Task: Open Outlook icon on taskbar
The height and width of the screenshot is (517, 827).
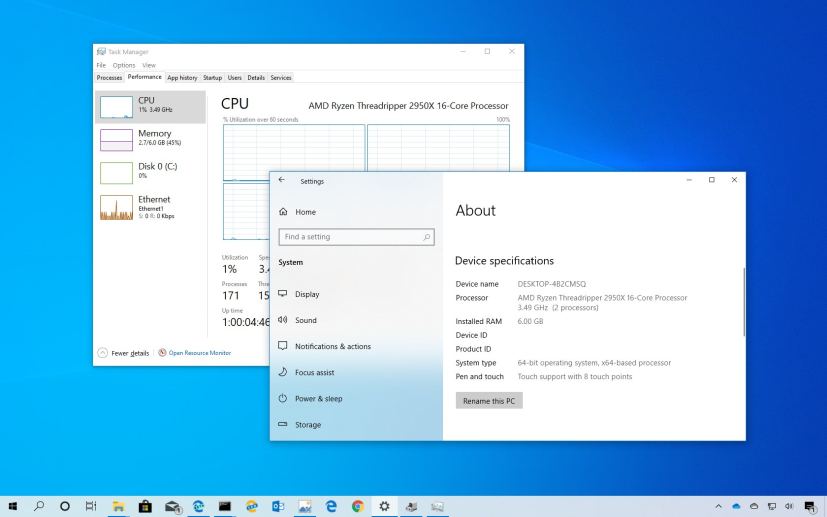Action: (278, 506)
